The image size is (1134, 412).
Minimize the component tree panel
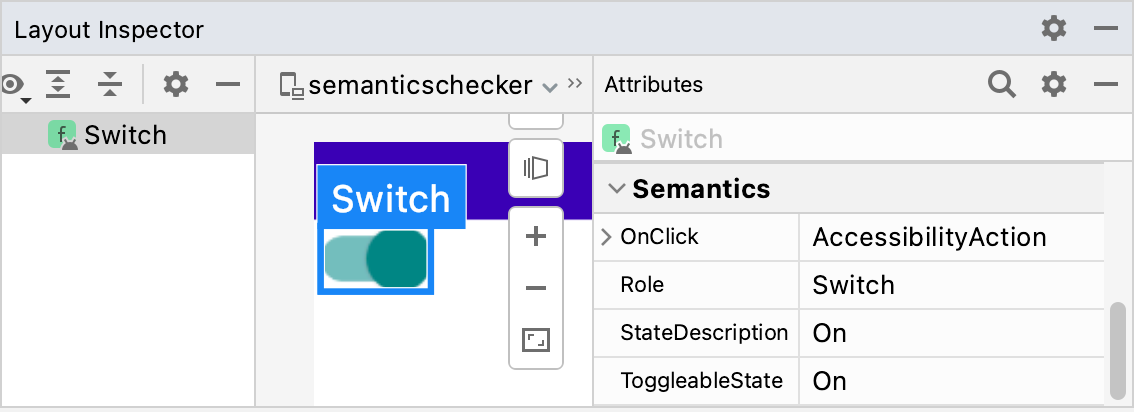(x=228, y=85)
